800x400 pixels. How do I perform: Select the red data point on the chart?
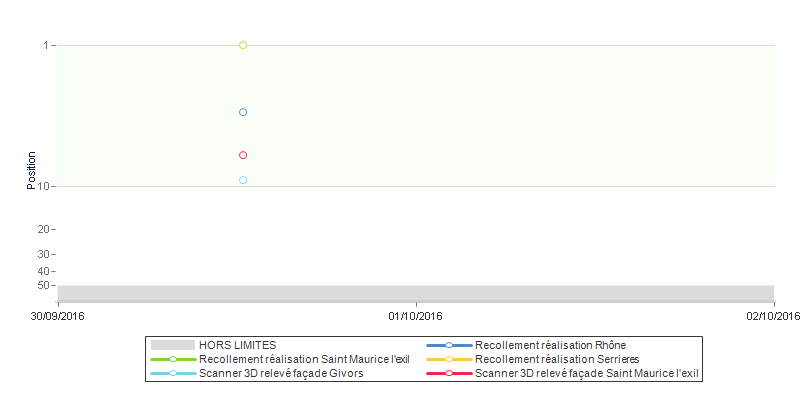coord(243,155)
